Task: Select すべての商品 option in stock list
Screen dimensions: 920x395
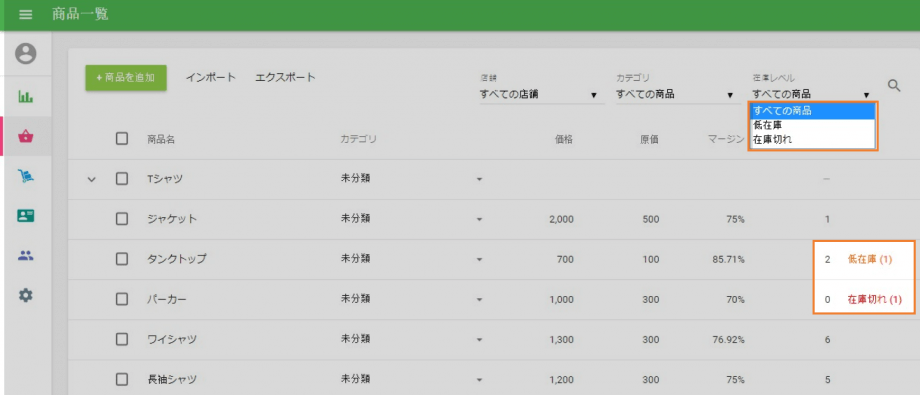Action: pyautogui.click(x=812, y=110)
